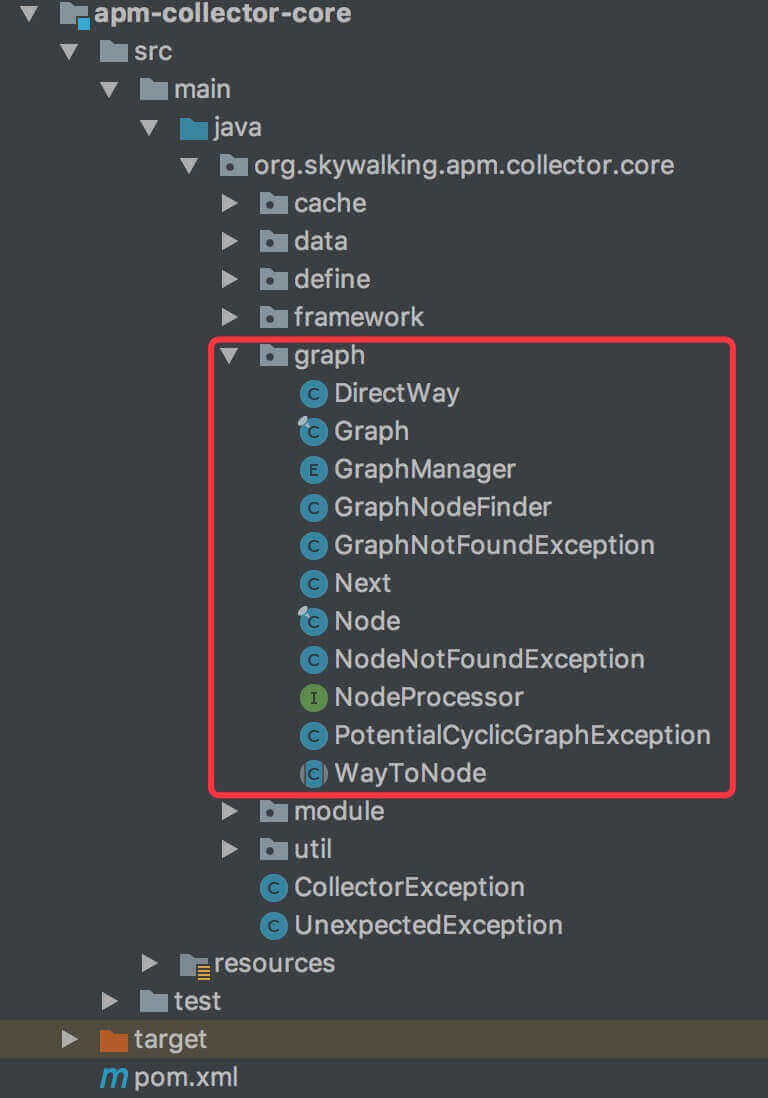The width and height of the screenshot is (768, 1098).
Task: Expand the cache package
Action: point(230,203)
